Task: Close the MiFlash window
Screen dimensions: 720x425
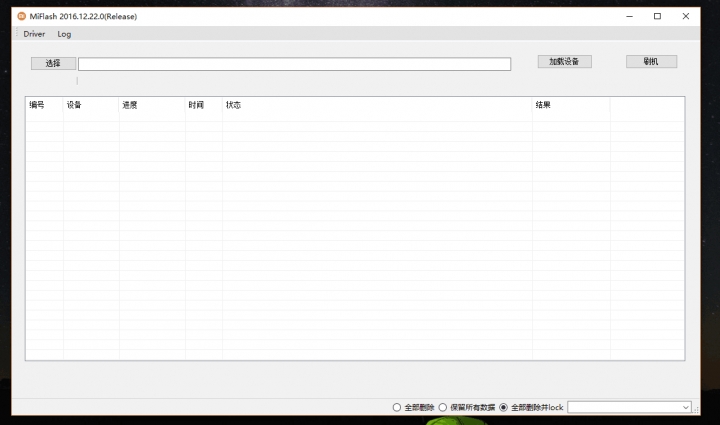Action: 686,16
